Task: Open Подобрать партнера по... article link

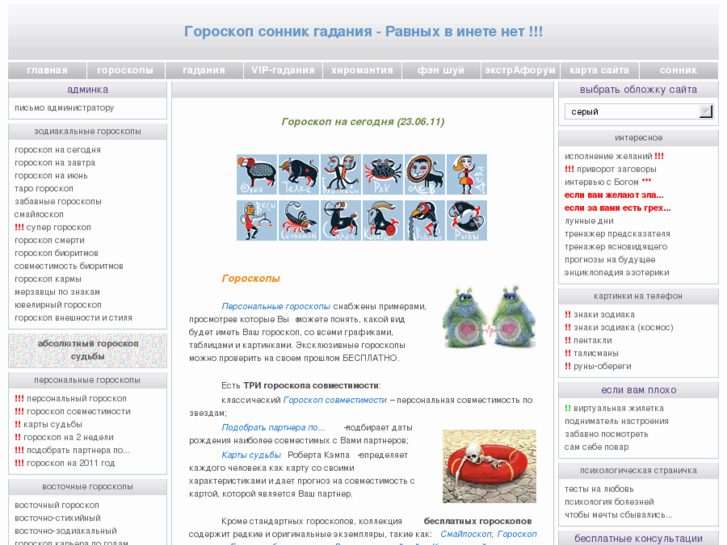Action: (273, 428)
